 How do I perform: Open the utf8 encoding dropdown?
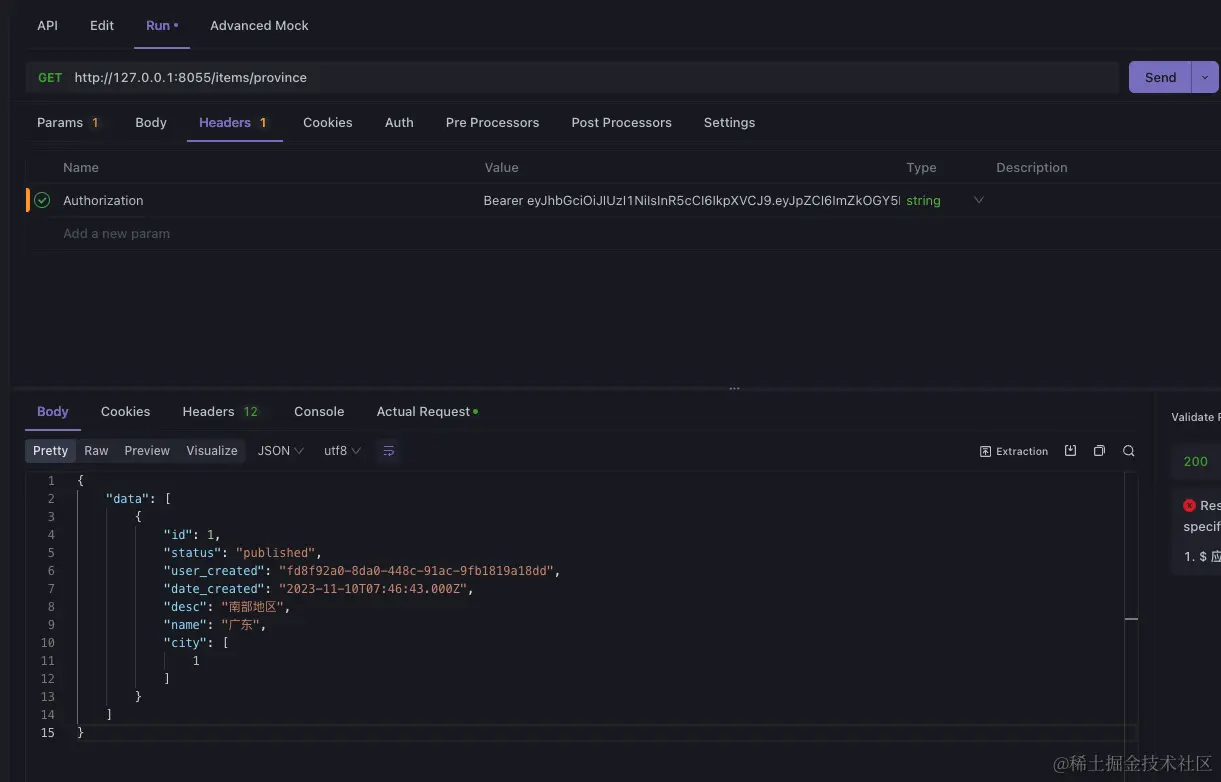click(342, 450)
